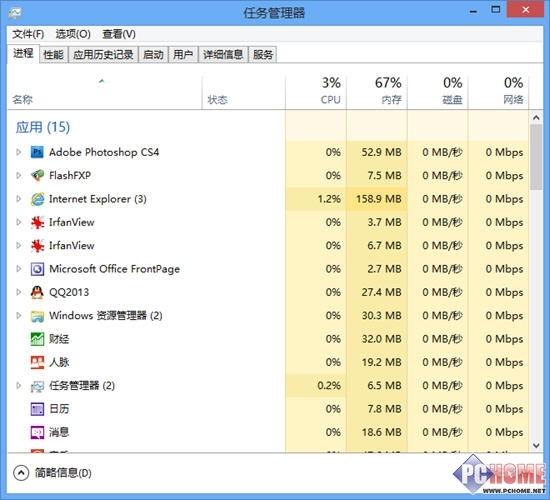
Task: Click the vertical scrollbar thumb
Action: click(x=536, y=157)
